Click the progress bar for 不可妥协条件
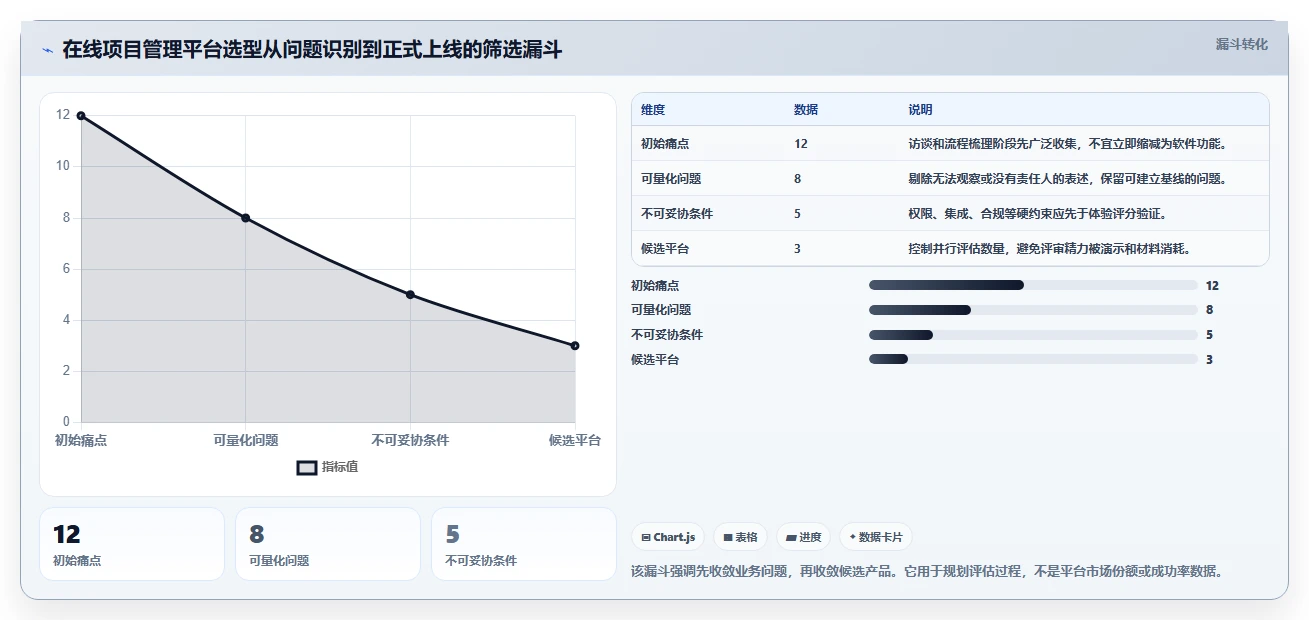The height and width of the screenshot is (620, 1309). point(1033,335)
